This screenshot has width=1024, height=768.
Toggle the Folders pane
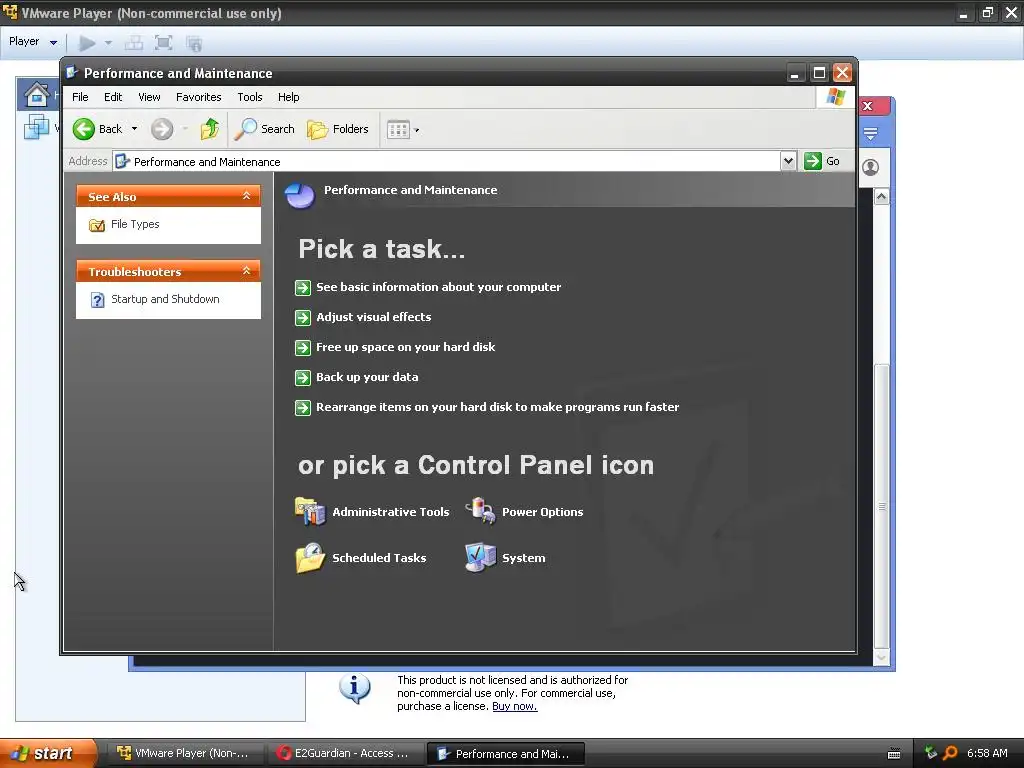coord(338,129)
